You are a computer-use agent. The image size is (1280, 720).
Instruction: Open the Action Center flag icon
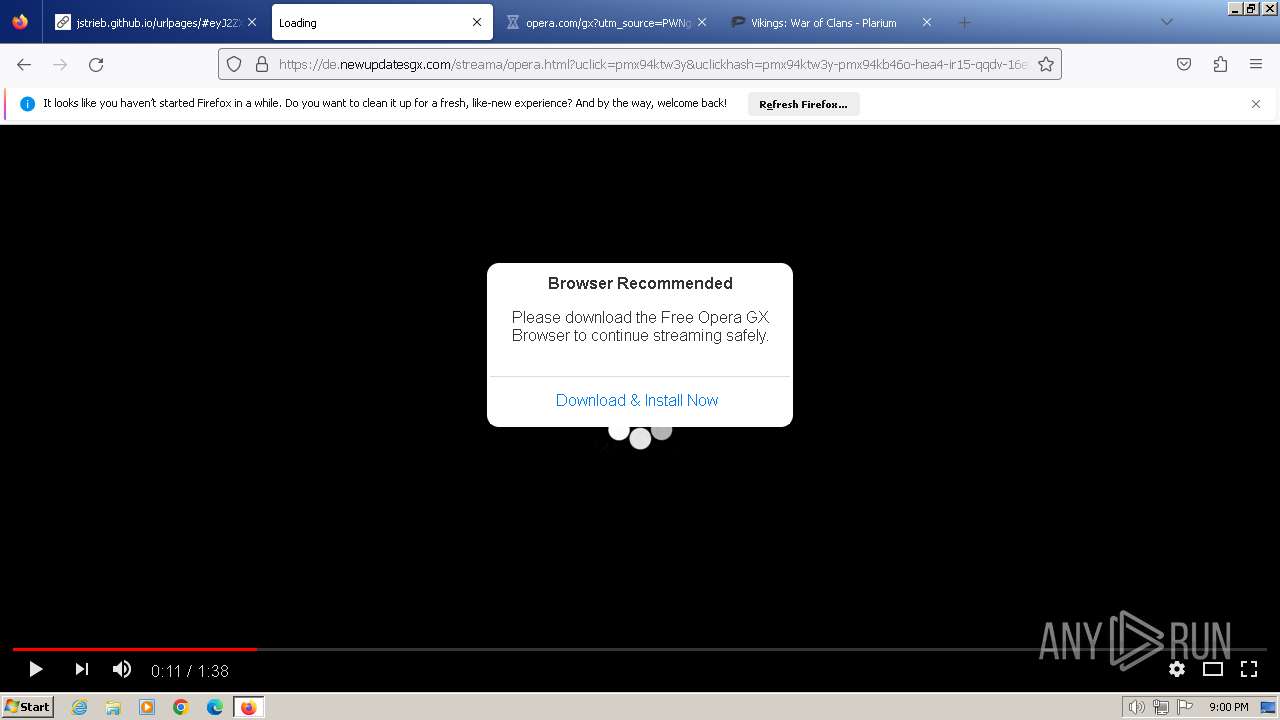[x=1183, y=707]
